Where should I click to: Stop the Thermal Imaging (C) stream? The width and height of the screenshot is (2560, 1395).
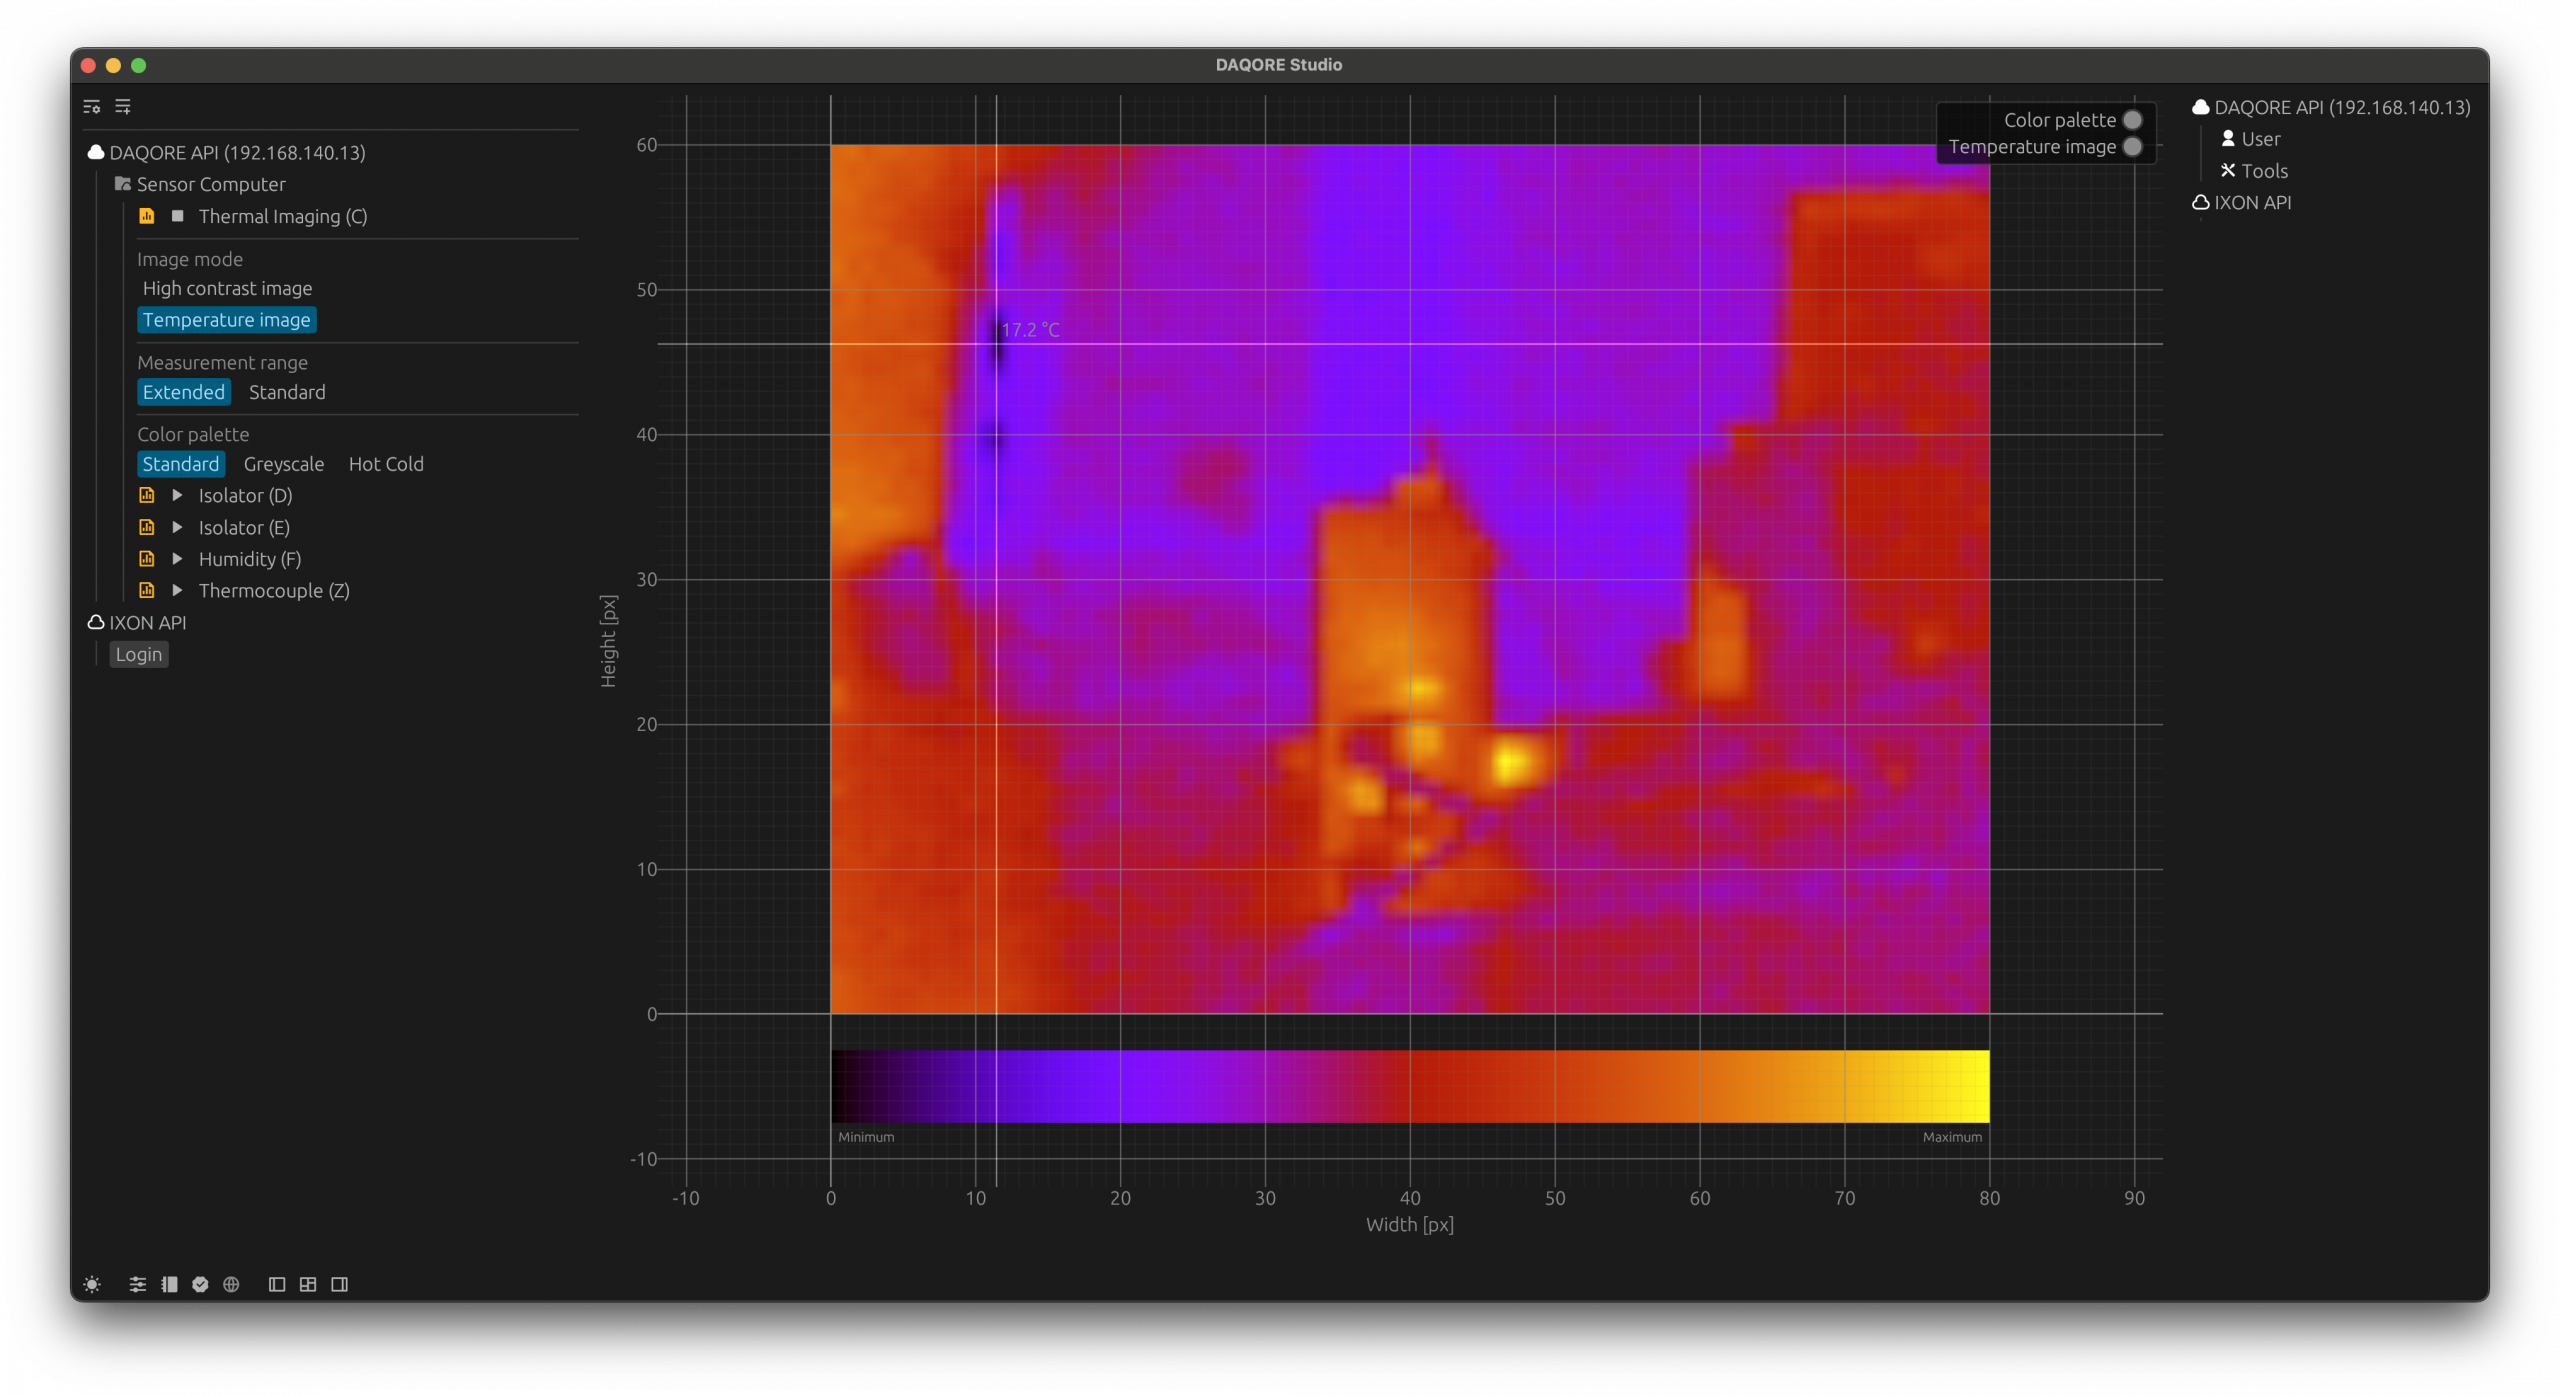coord(177,216)
